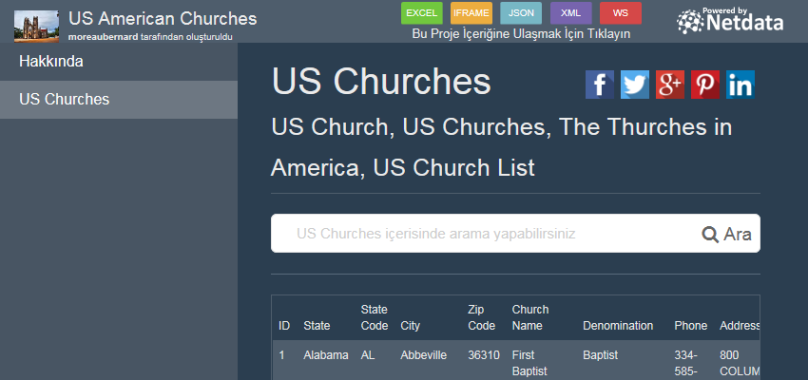Click State Code column header
The width and height of the screenshot is (808, 380).
[x=374, y=318]
